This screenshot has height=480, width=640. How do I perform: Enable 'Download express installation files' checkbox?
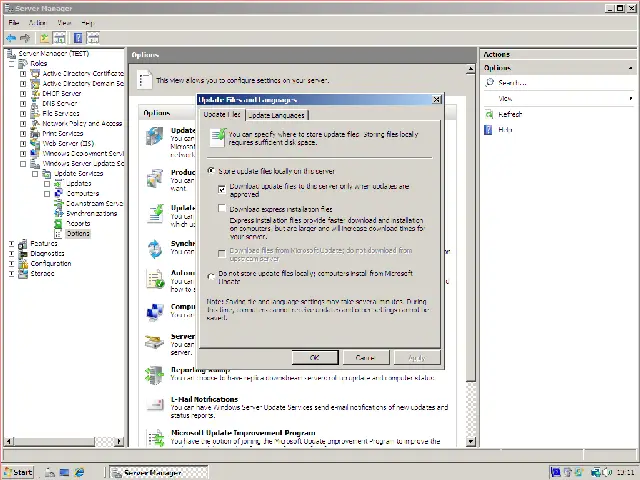(222, 209)
